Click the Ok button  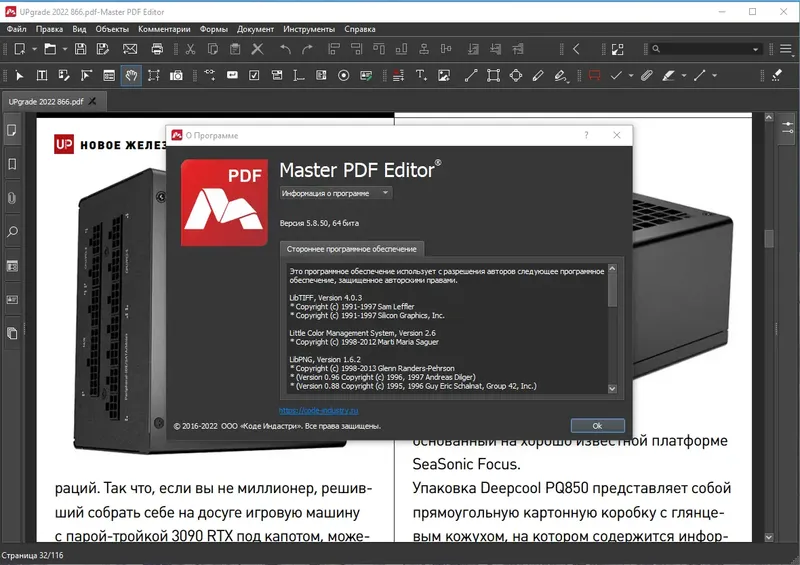point(597,426)
